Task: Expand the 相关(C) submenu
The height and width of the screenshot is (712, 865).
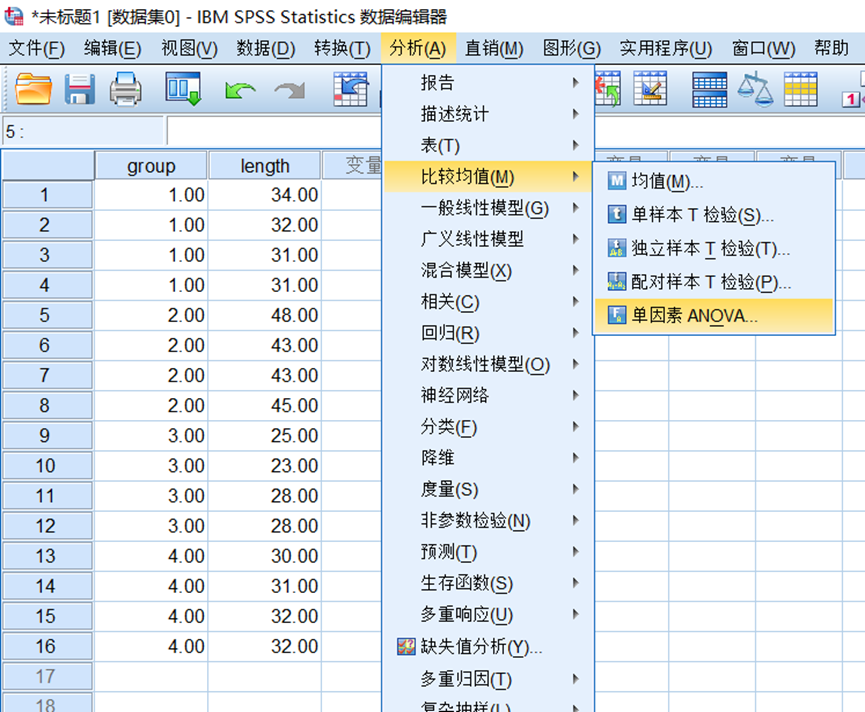Action: 488,302
